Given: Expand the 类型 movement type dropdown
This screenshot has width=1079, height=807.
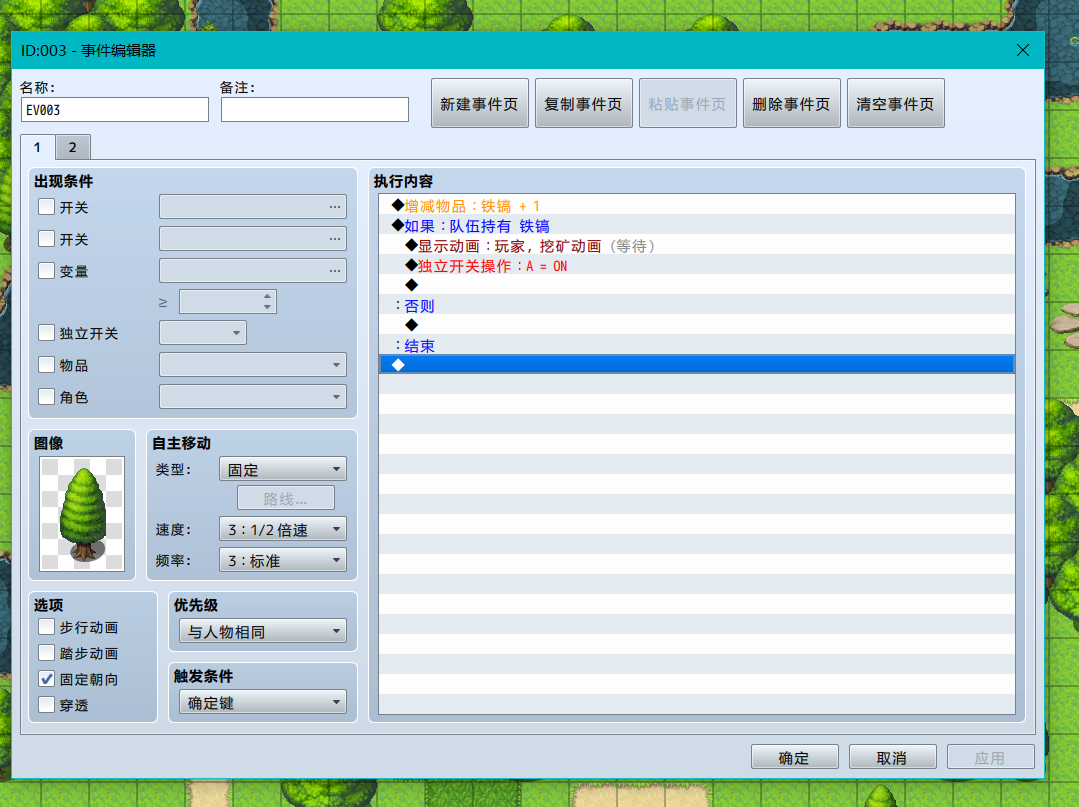Looking at the screenshot, I should (283, 469).
